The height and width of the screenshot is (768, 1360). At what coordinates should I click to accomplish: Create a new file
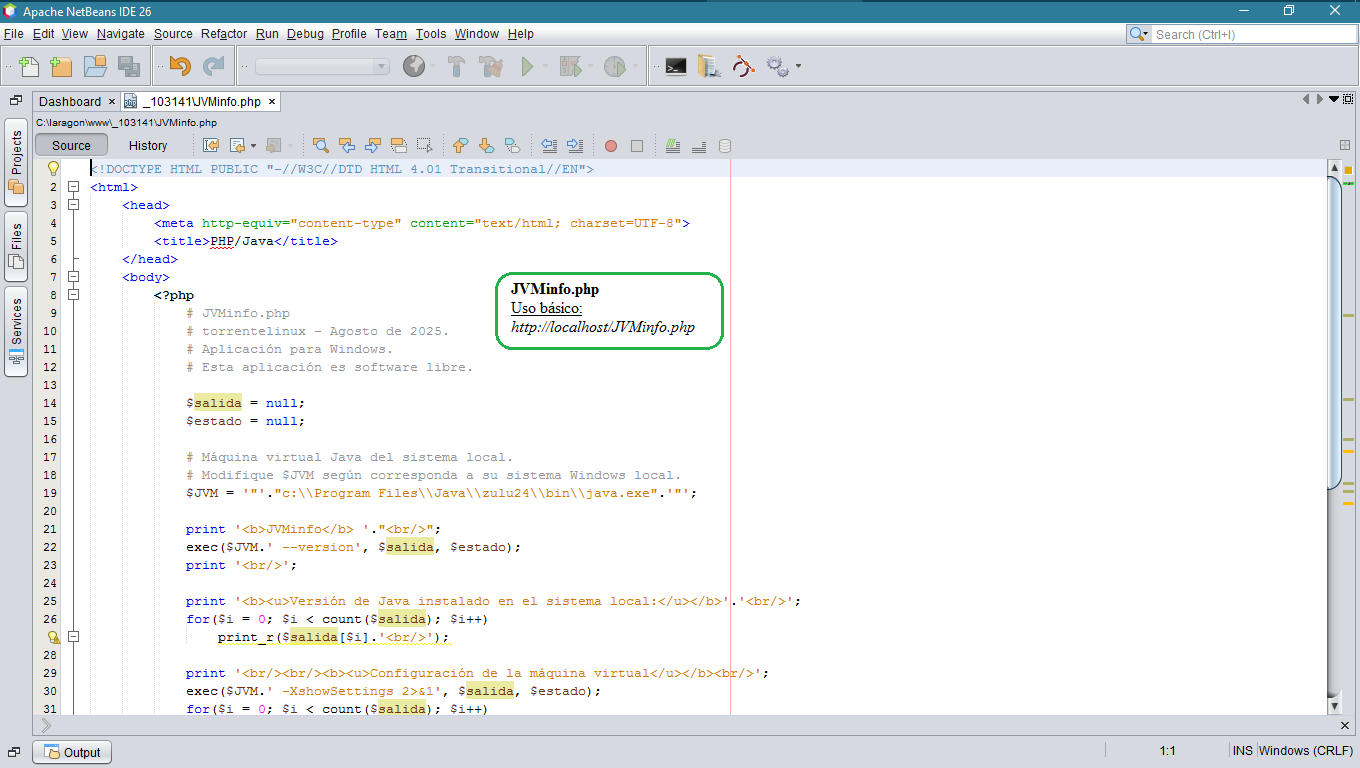(27, 66)
